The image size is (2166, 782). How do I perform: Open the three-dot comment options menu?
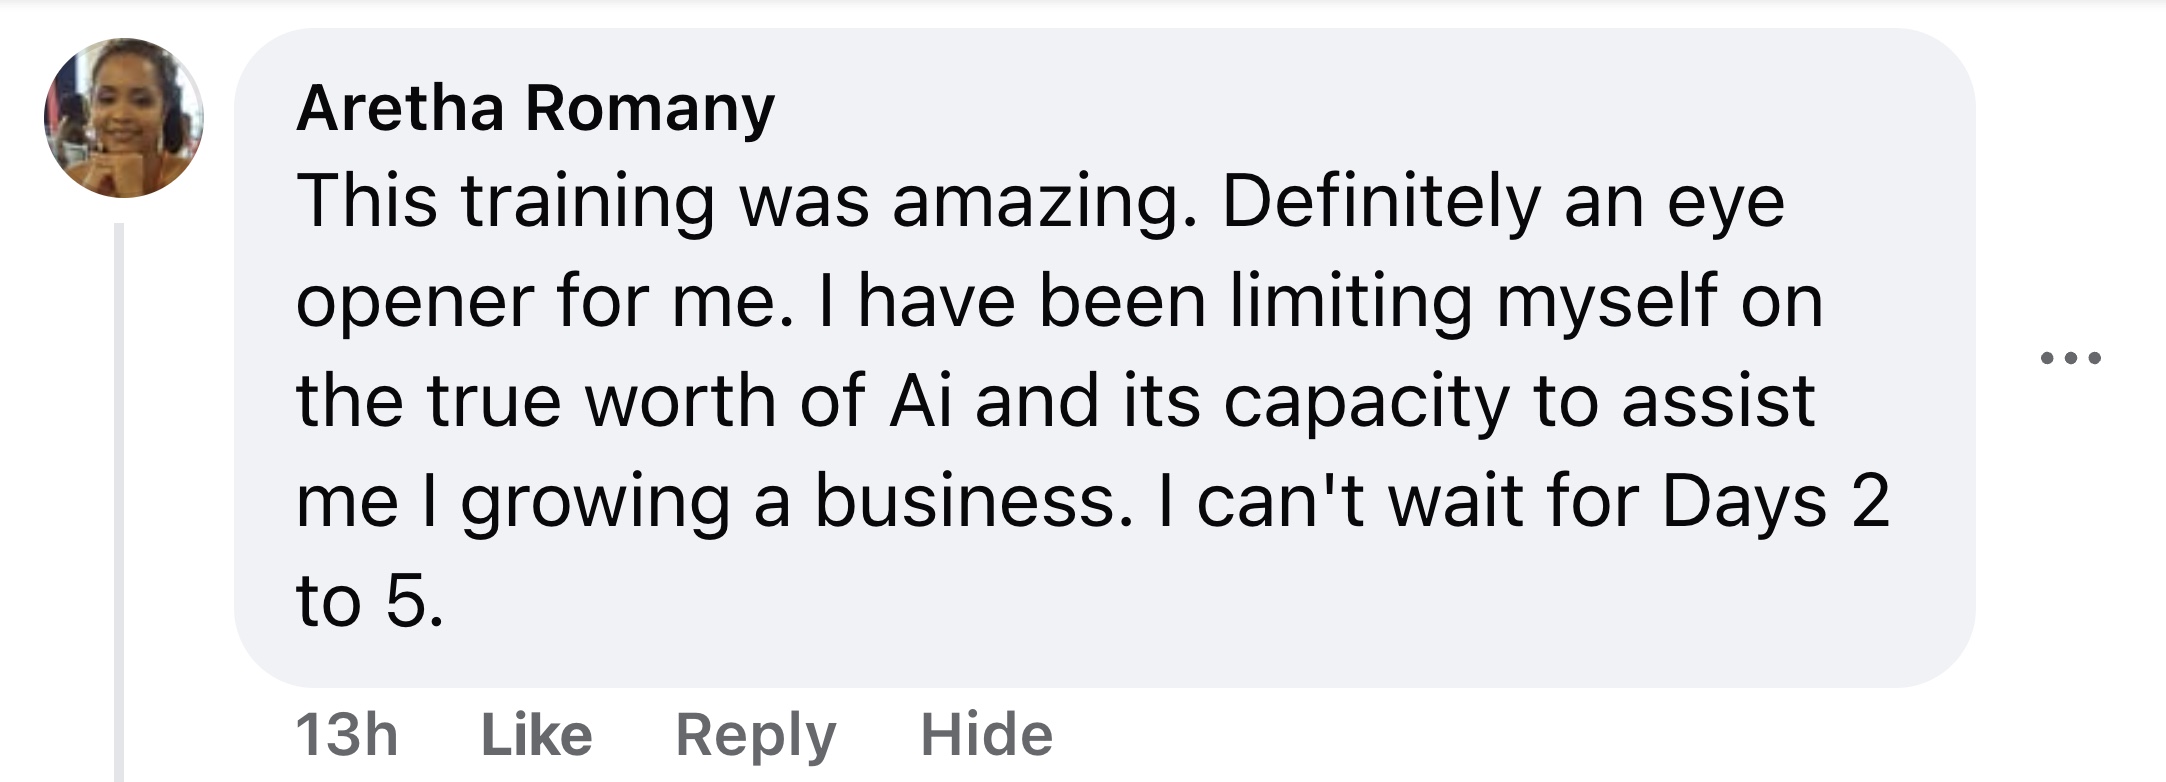[x=2071, y=357]
